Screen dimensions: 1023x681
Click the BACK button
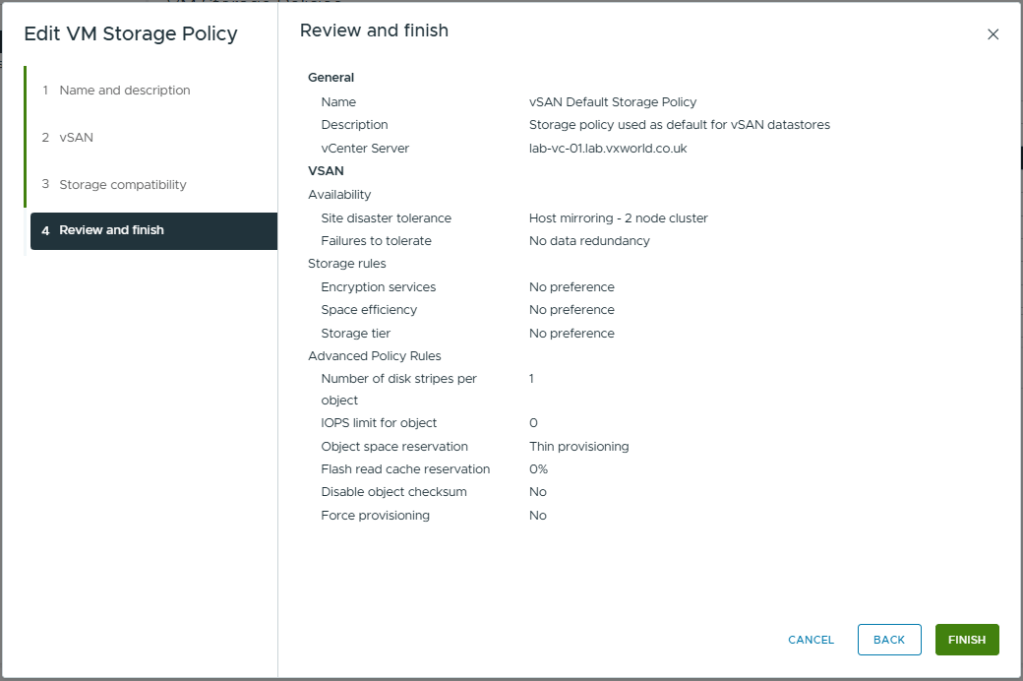click(x=889, y=640)
